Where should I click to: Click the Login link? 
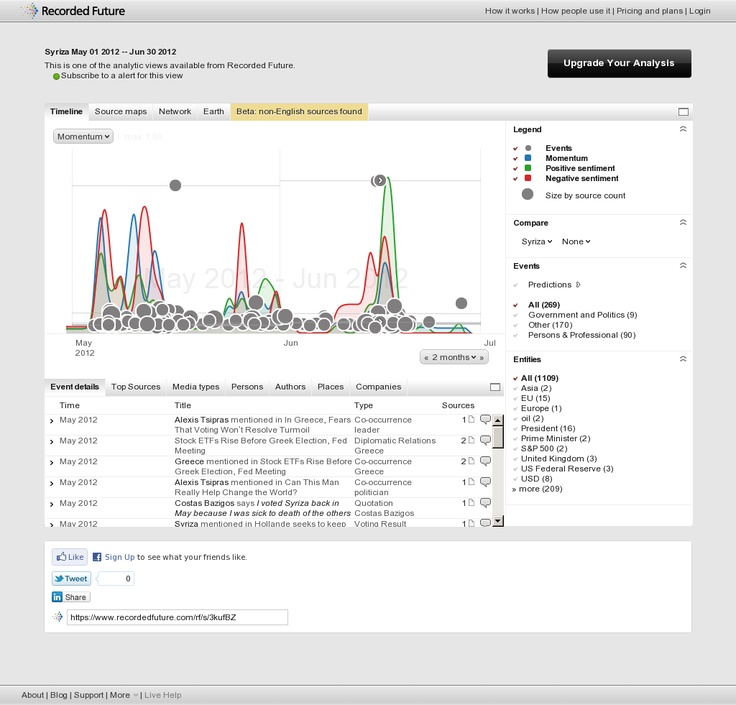(x=699, y=11)
